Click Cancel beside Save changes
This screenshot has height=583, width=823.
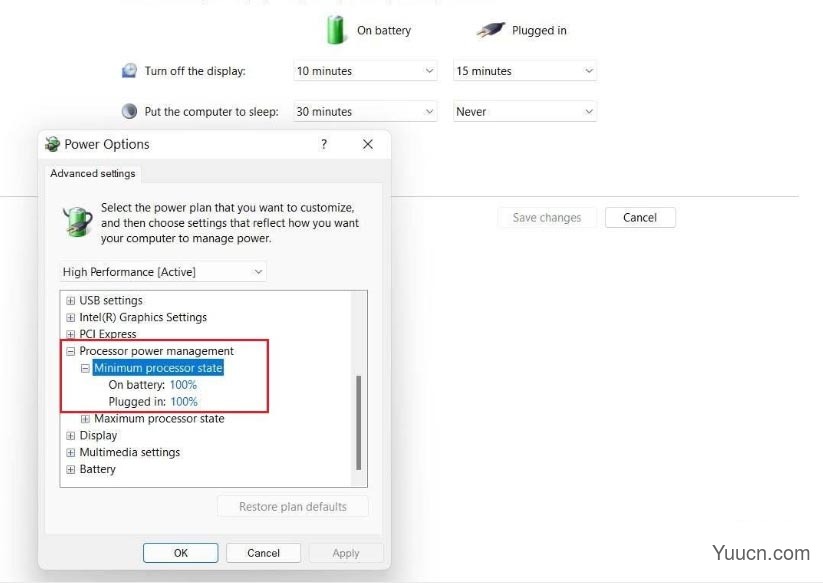tap(640, 217)
